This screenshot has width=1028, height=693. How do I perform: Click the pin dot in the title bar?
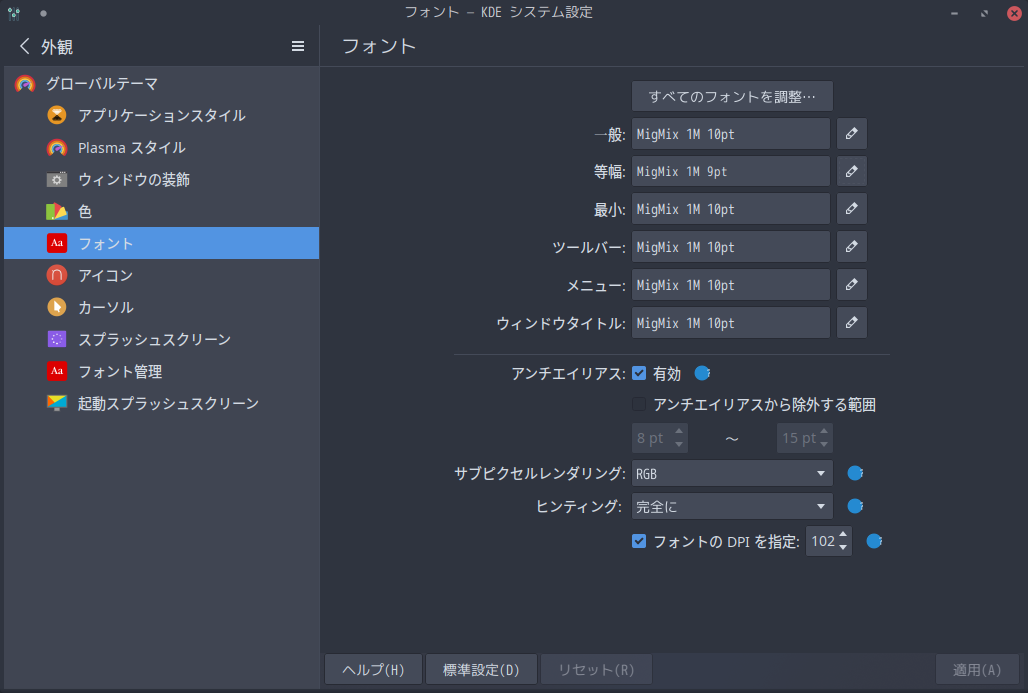pyautogui.click(x=43, y=13)
